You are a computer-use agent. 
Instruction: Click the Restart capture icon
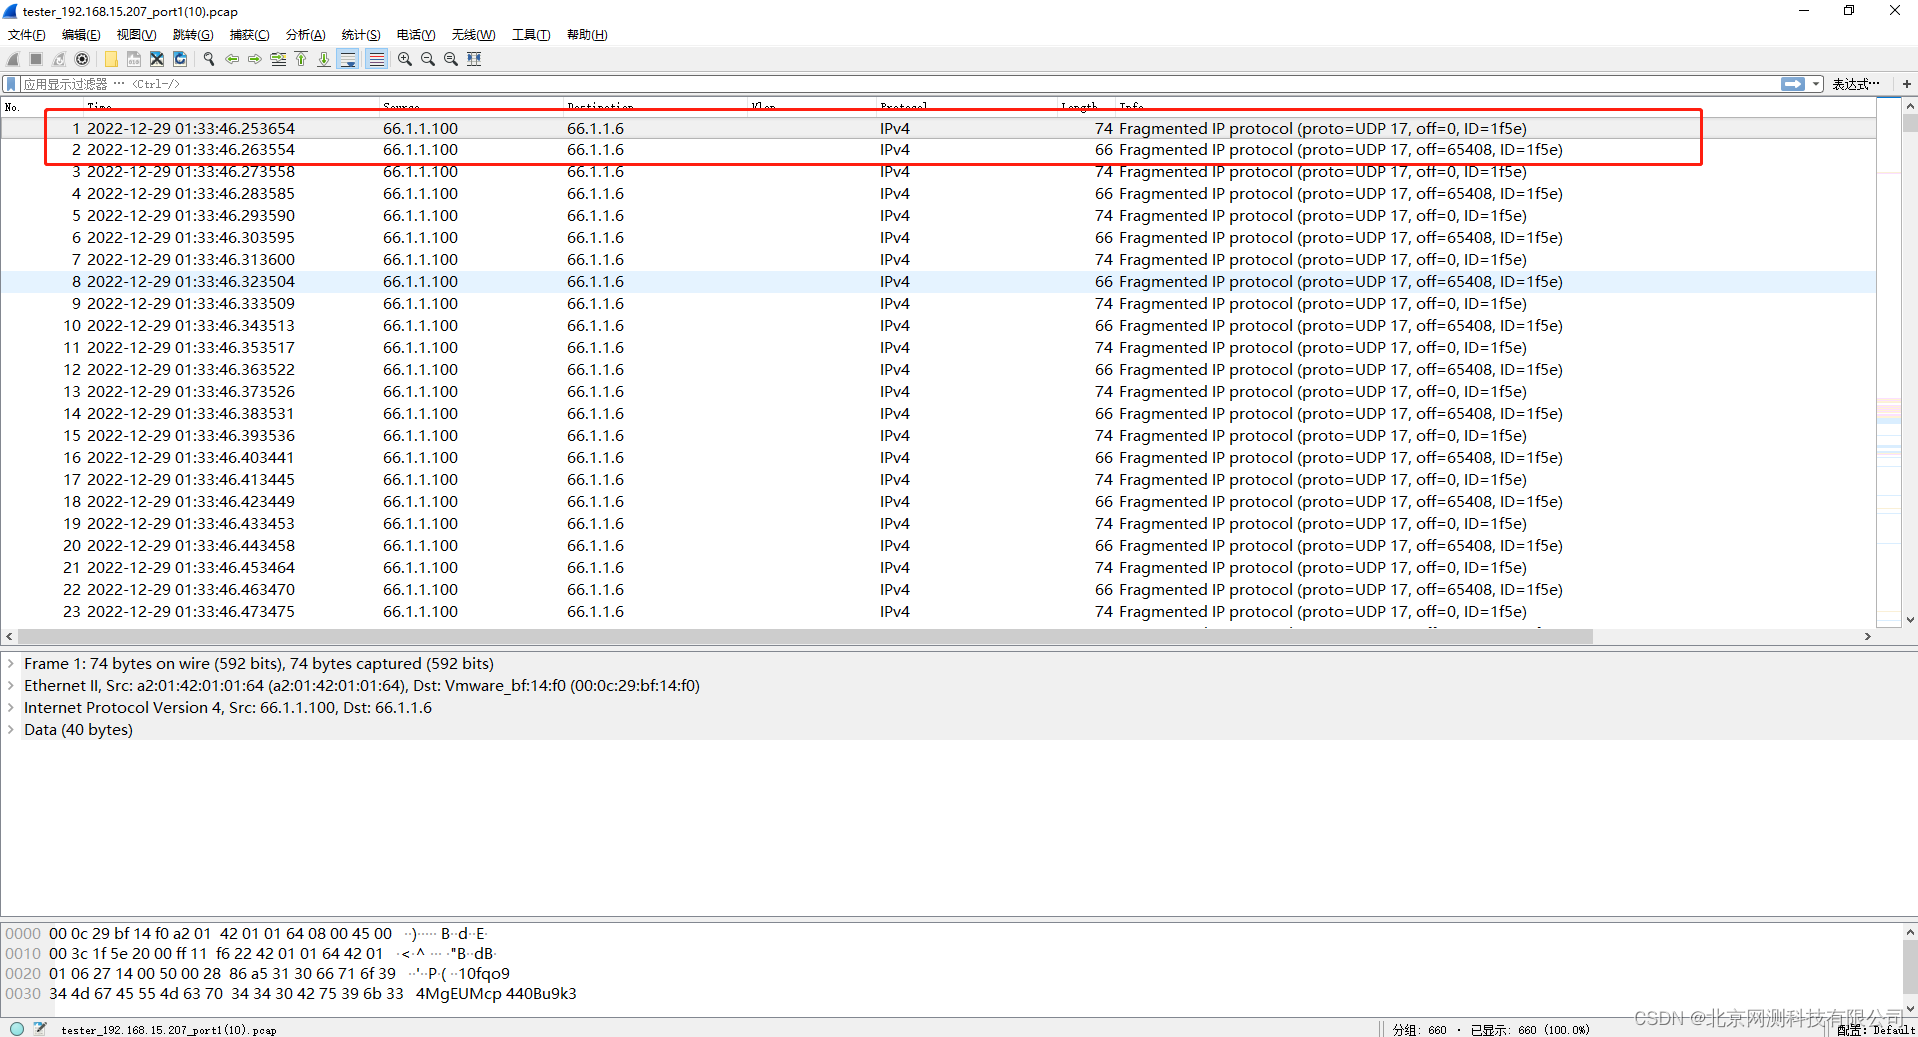(x=59, y=59)
